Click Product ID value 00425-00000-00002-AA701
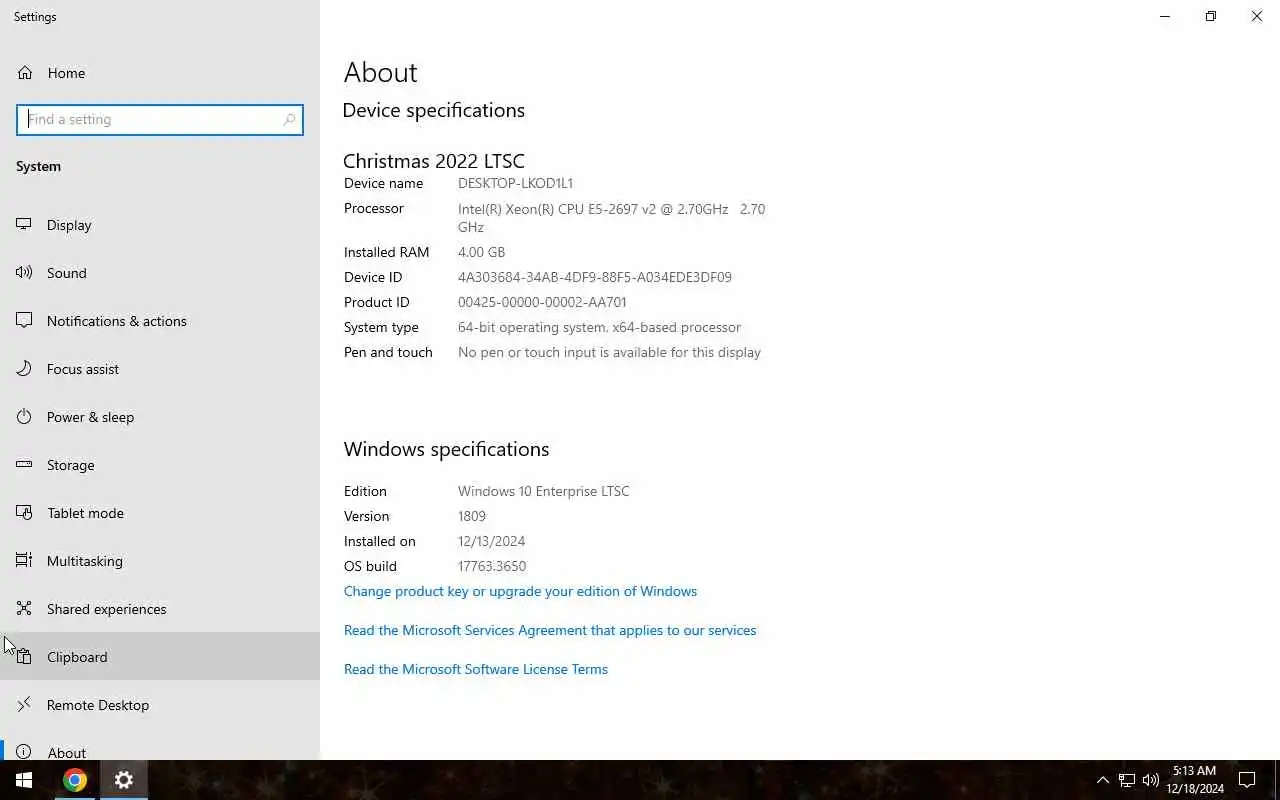 click(x=542, y=302)
